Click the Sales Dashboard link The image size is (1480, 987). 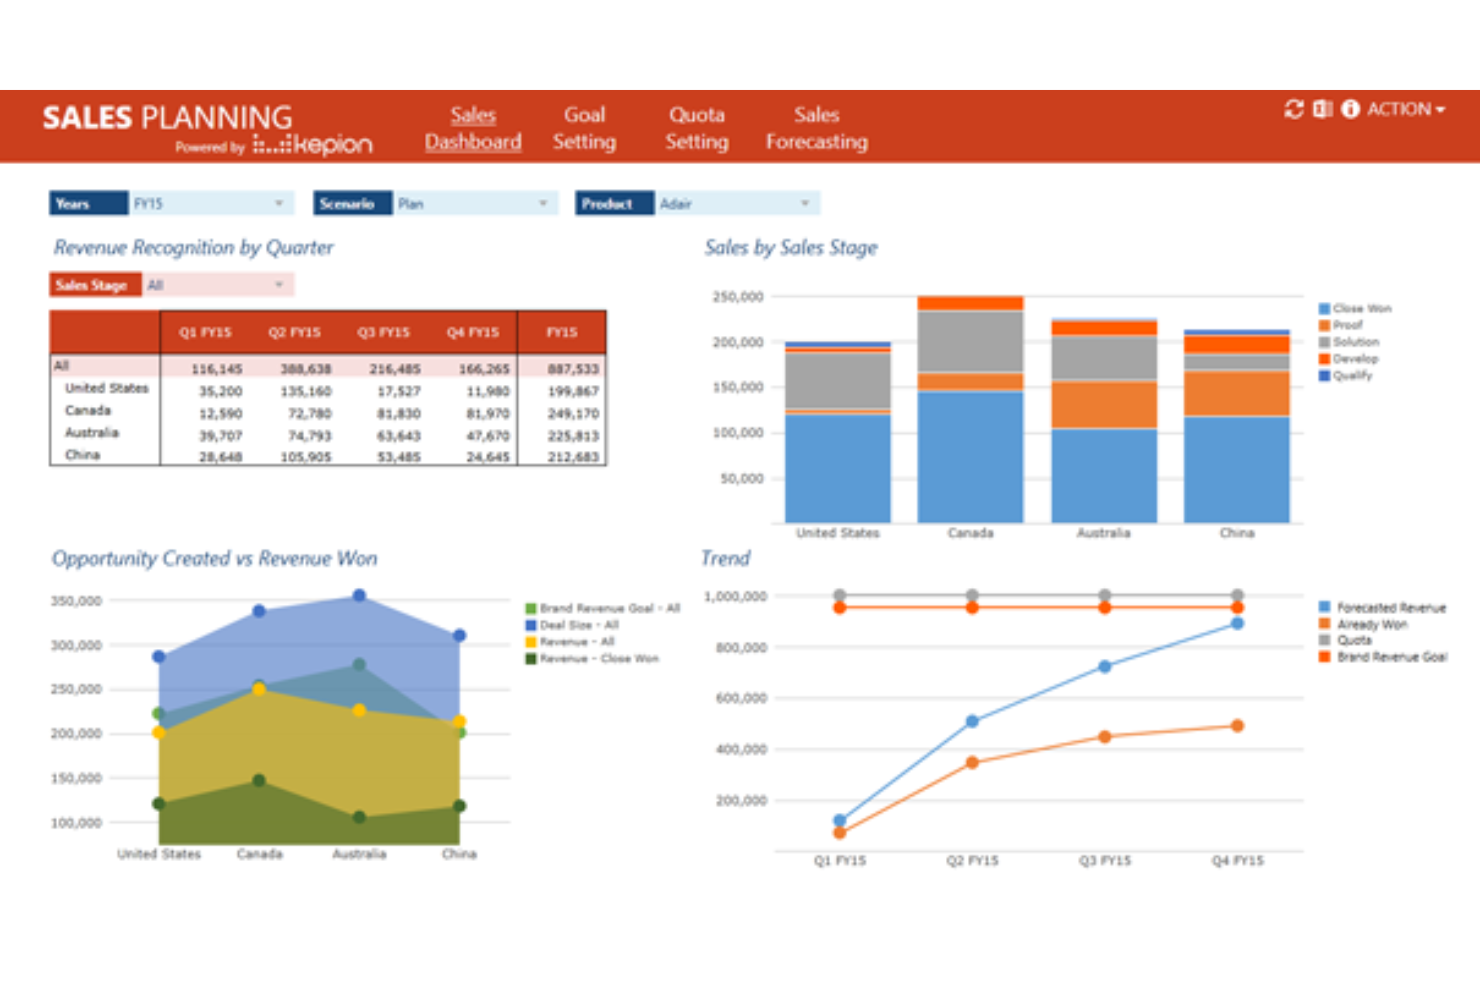[472, 128]
